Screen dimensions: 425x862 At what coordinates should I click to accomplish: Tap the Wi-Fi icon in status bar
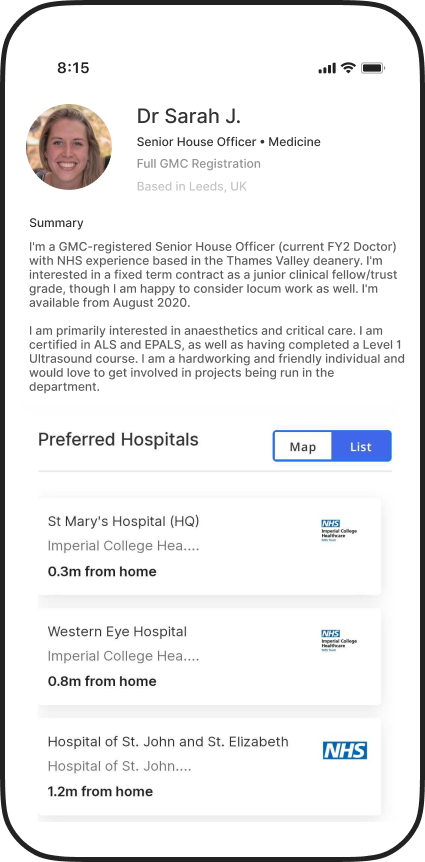tap(348, 68)
